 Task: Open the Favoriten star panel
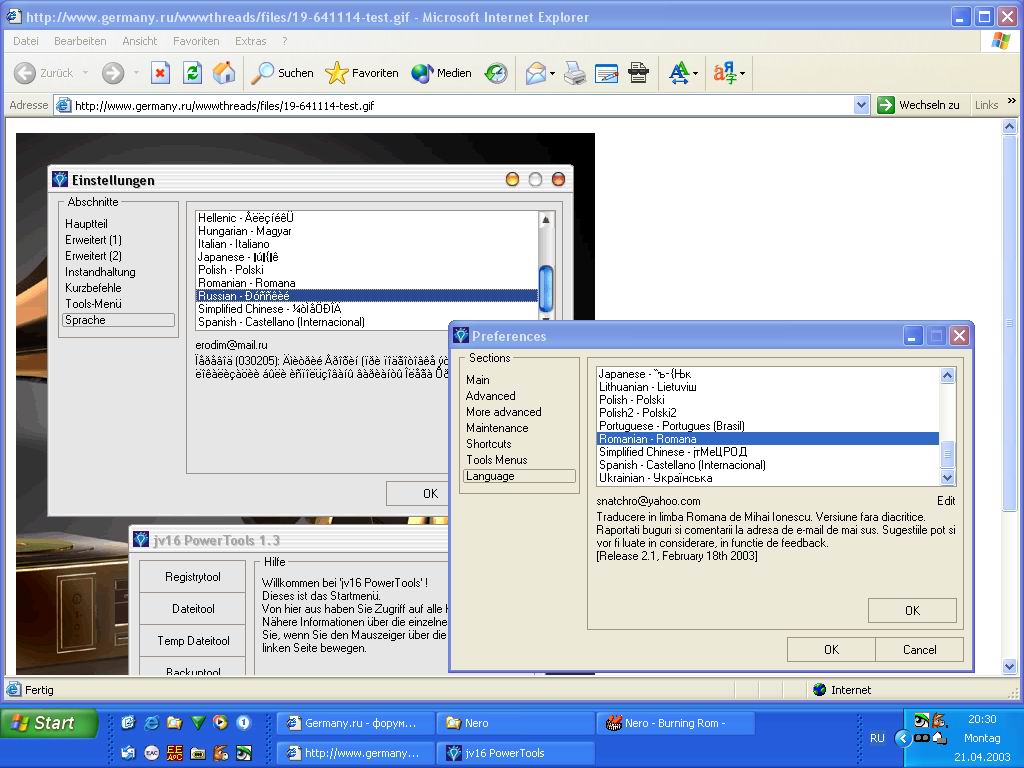point(362,73)
